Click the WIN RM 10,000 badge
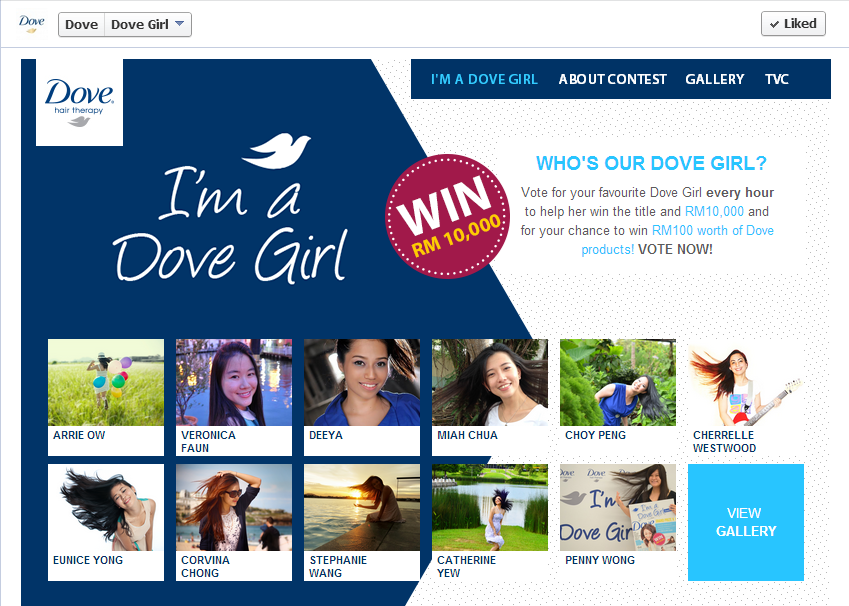Viewport: 849px width, 606px height. [447, 216]
